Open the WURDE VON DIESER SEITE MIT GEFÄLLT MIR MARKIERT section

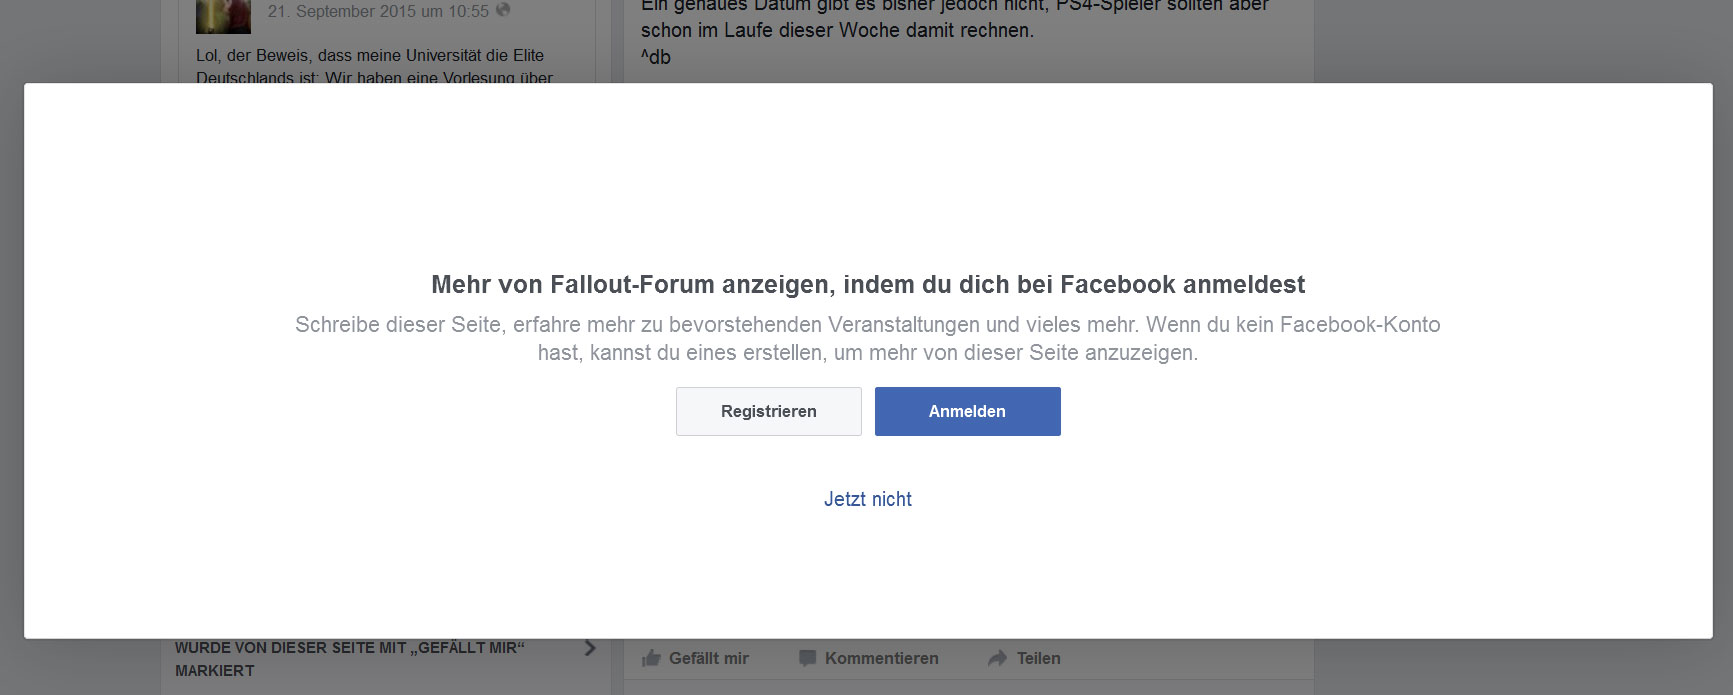pyautogui.click(x=386, y=659)
